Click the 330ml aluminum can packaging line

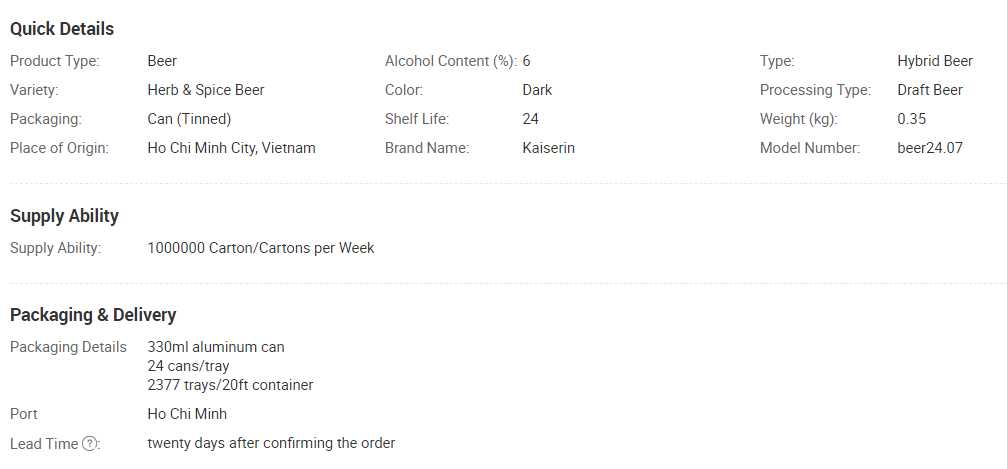216,347
